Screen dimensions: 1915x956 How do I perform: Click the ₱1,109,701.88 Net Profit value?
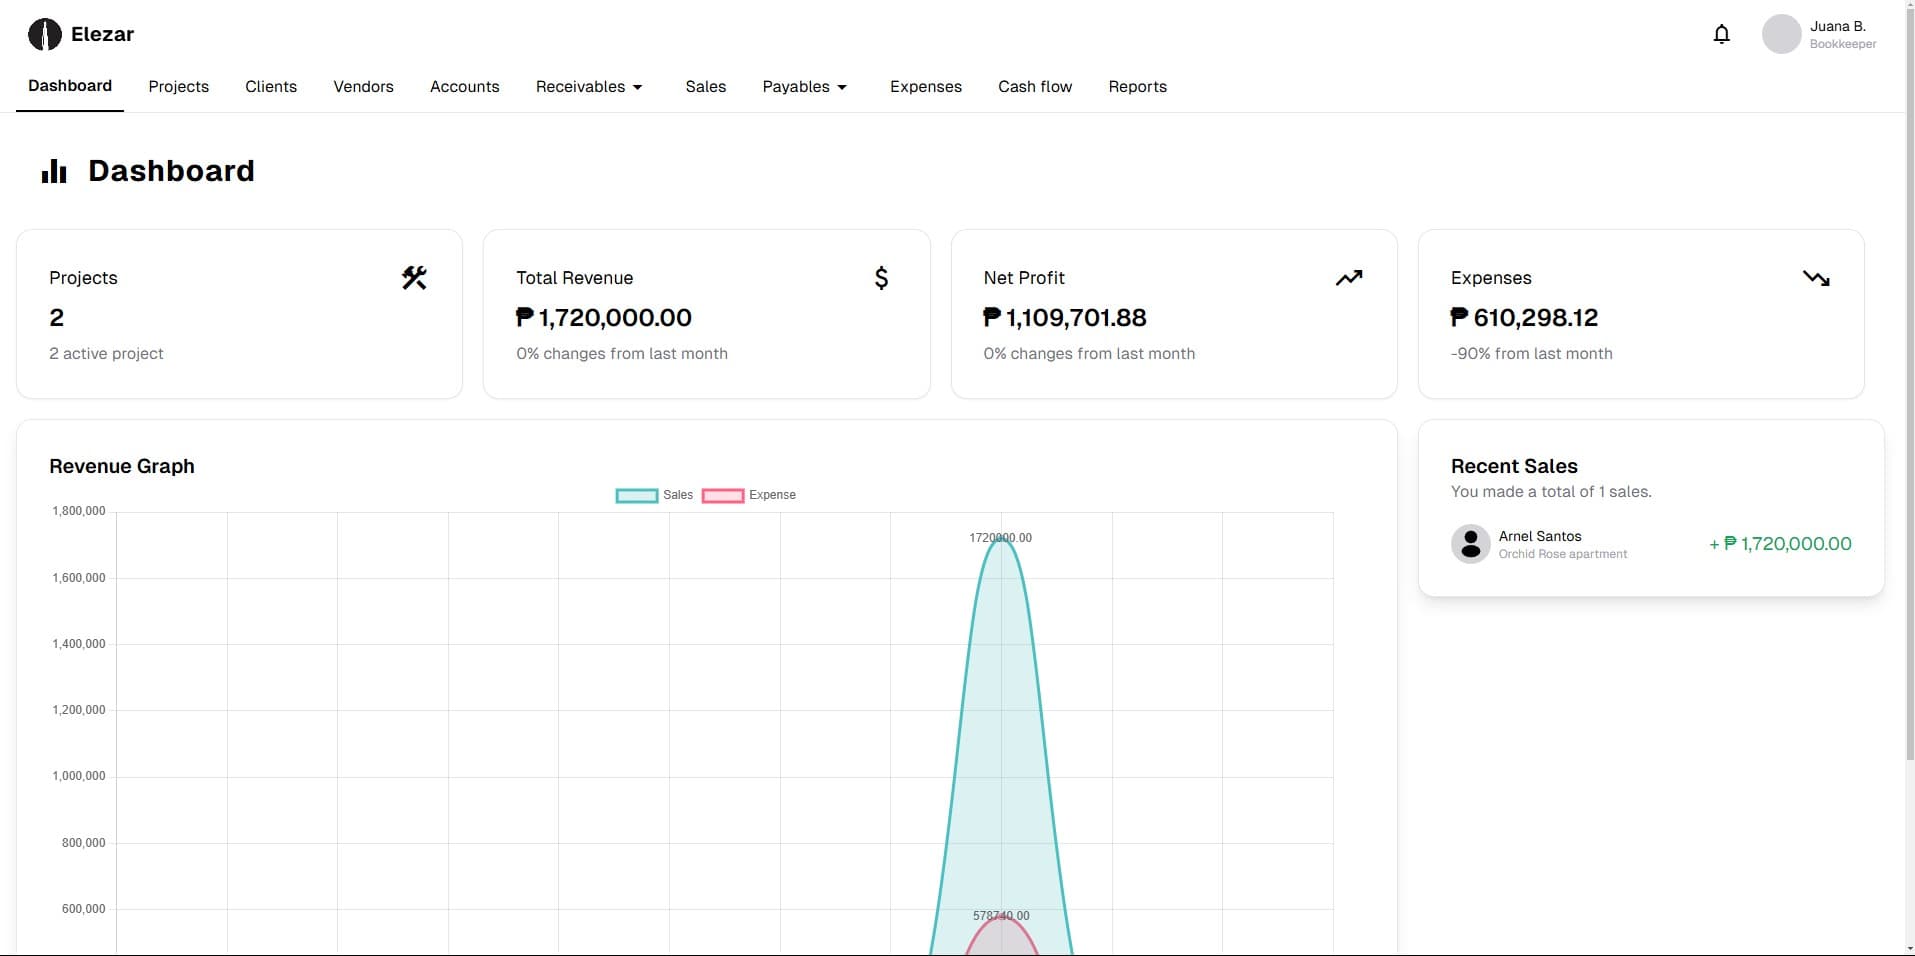click(1065, 318)
